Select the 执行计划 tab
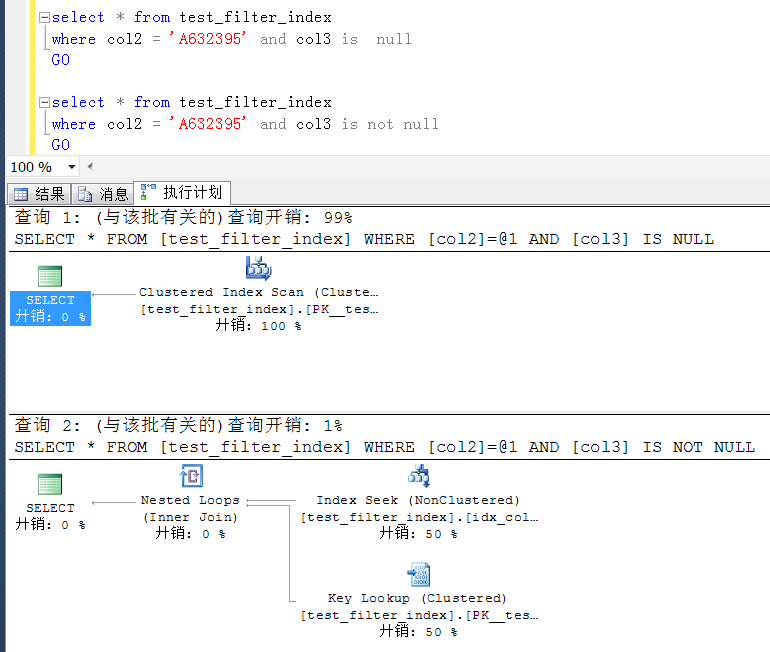 183,193
